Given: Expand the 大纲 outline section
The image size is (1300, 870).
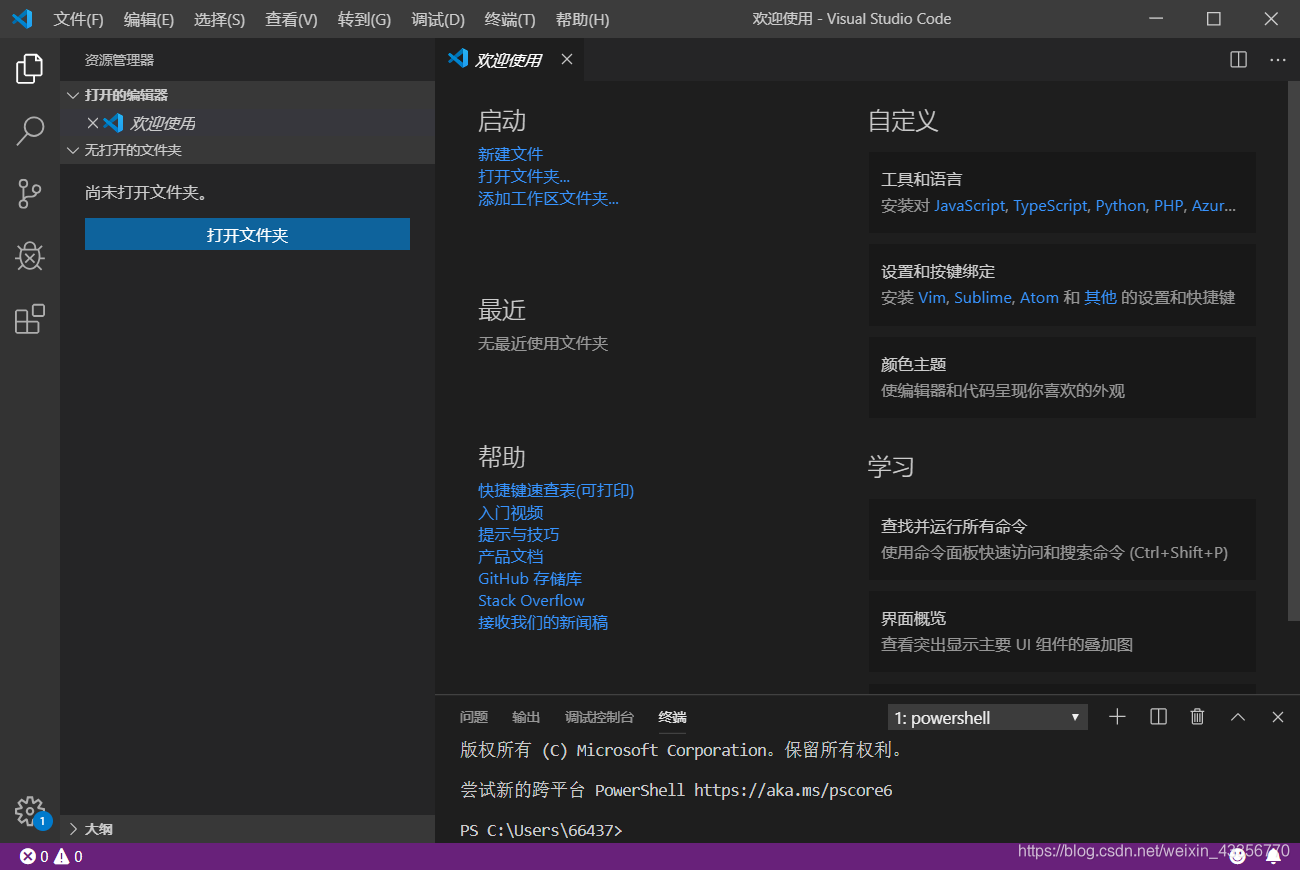Looking at the screenshot, I should tap(247, 829).
